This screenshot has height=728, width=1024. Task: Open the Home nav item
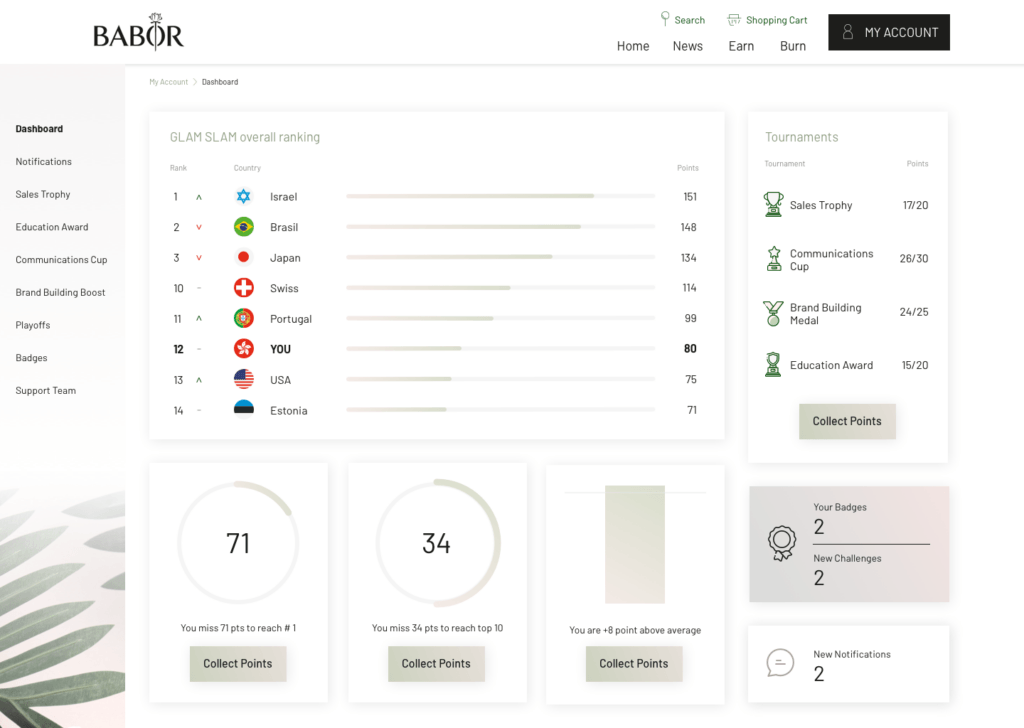(633, 46)
